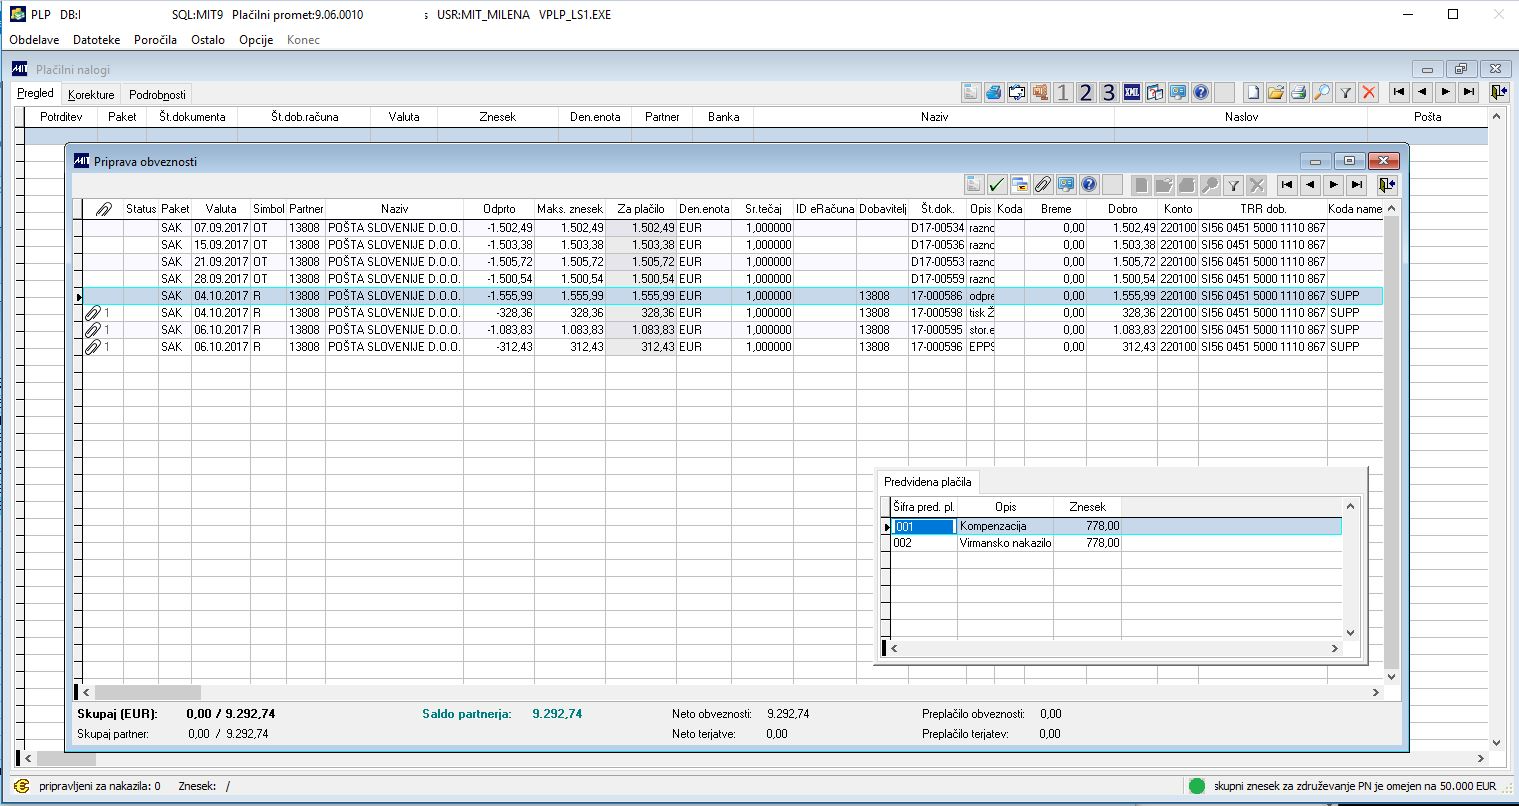Open the magnifier search in Plačilni nalogi toolbar
This screenshot has width=1519, height=806.
pos(1322,93)
